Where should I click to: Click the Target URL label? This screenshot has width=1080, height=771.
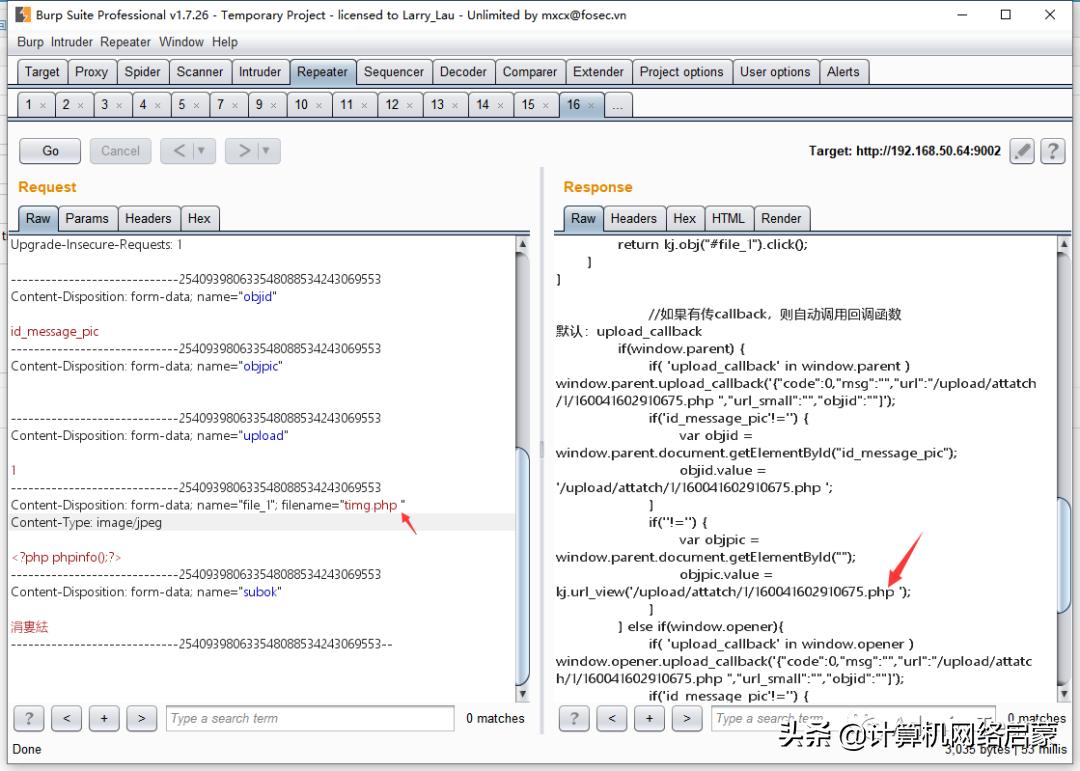pyautogui.click(x=904, y=151)
